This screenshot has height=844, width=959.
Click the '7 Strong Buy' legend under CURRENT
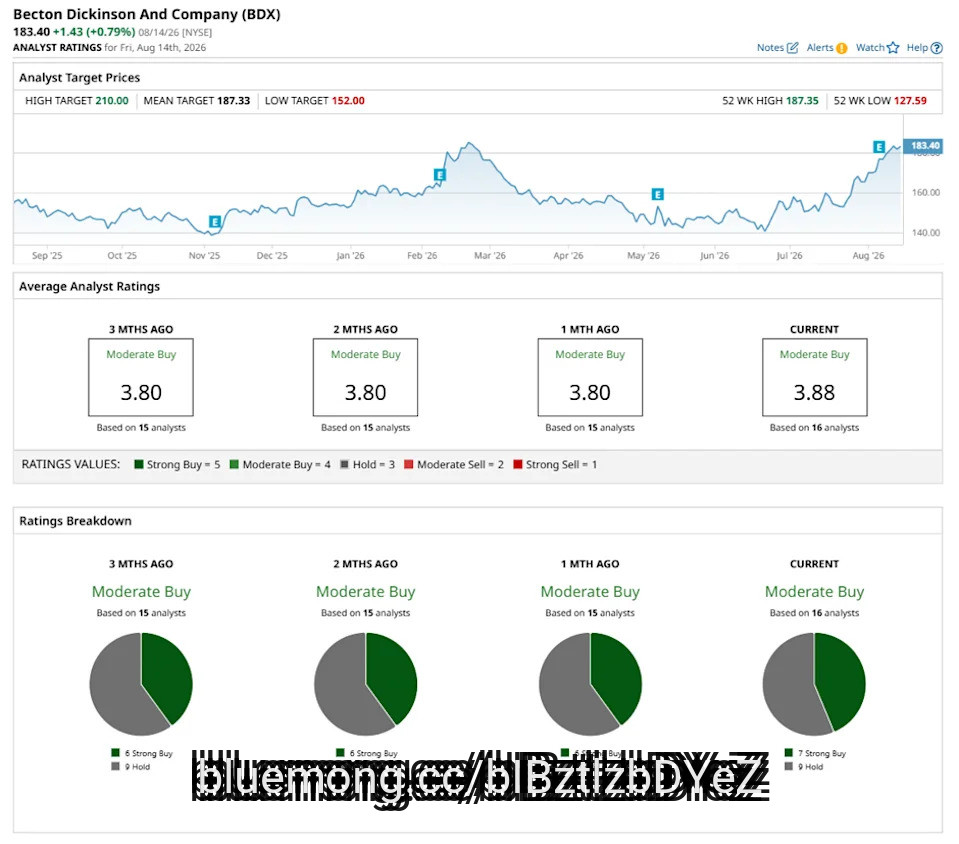[815, 753]
